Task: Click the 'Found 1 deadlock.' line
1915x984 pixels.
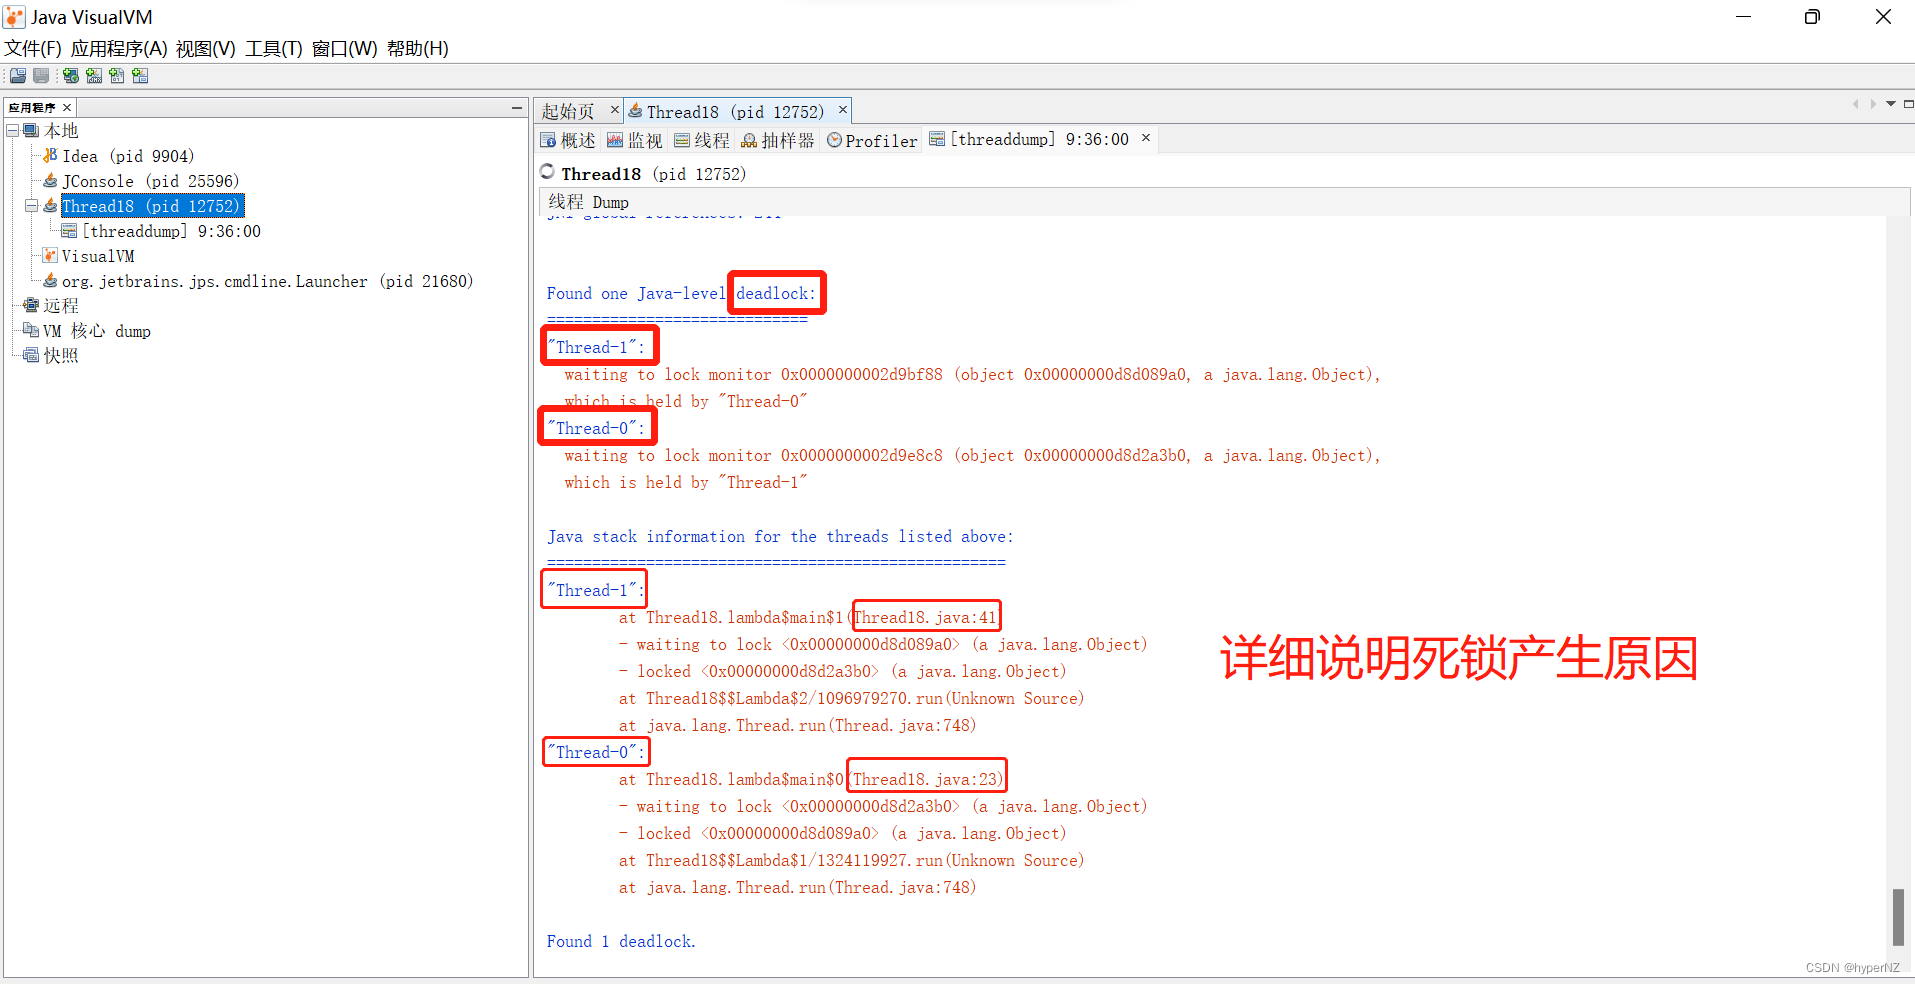Action: coord(621,941)
